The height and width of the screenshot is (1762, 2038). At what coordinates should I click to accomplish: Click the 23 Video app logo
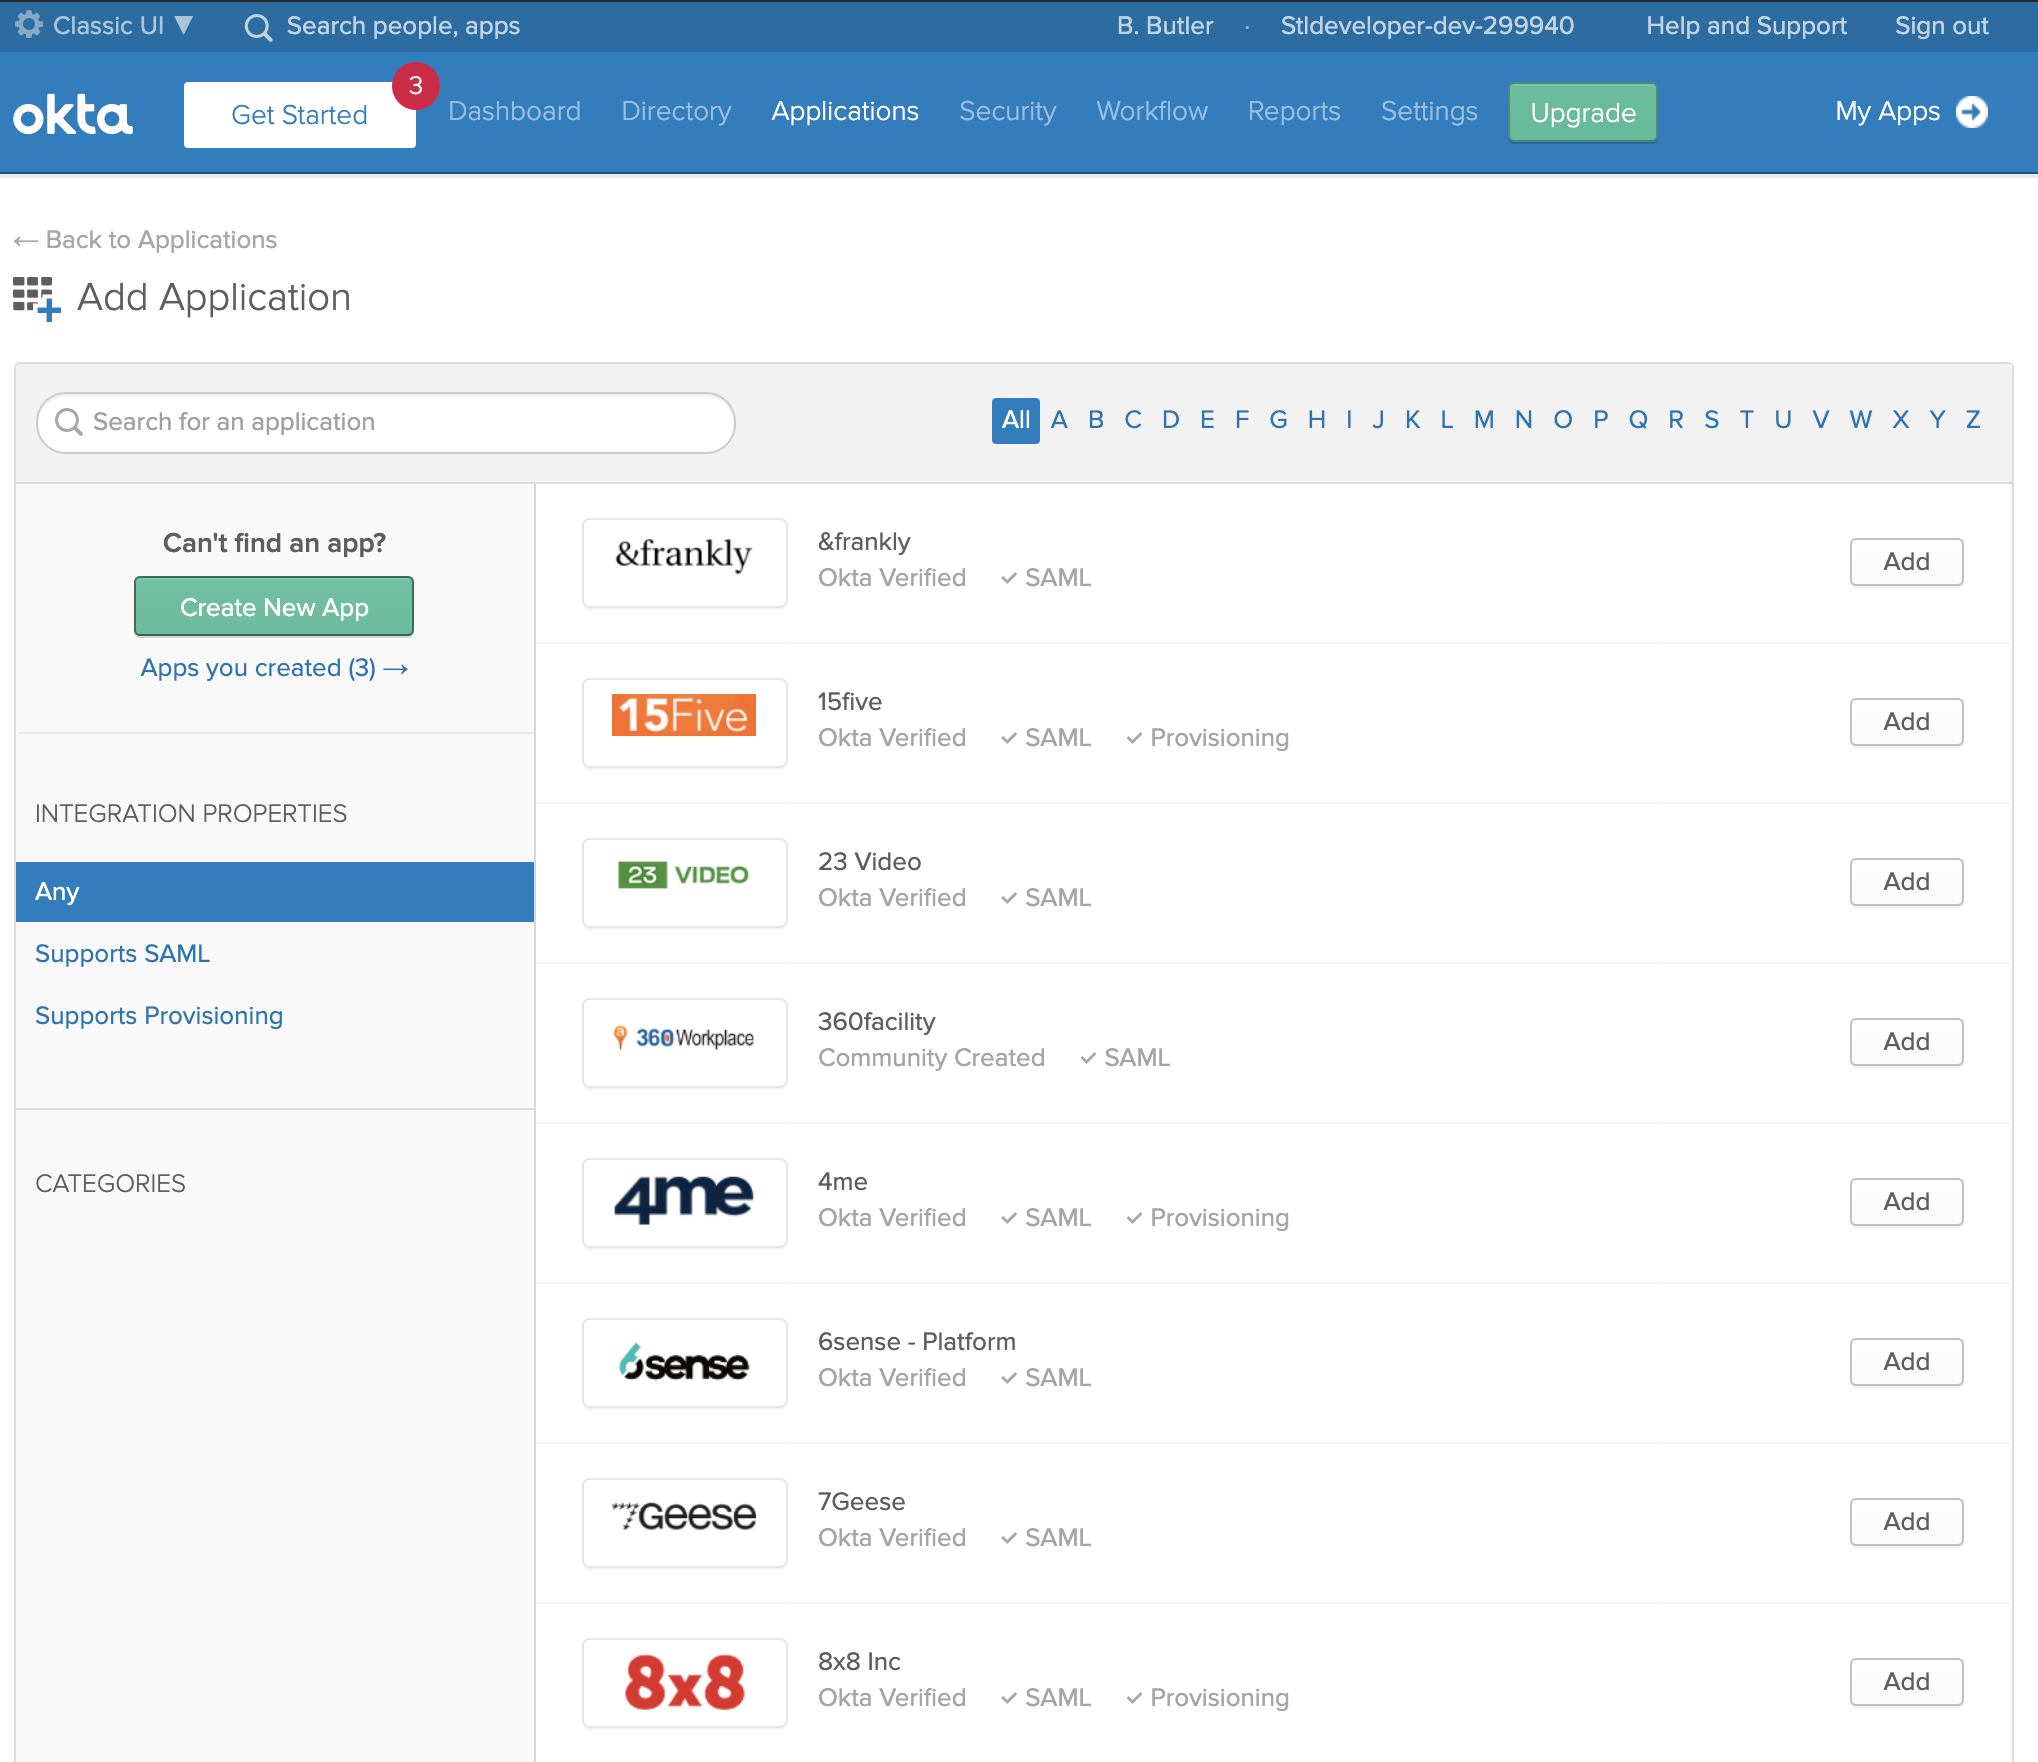685,882
